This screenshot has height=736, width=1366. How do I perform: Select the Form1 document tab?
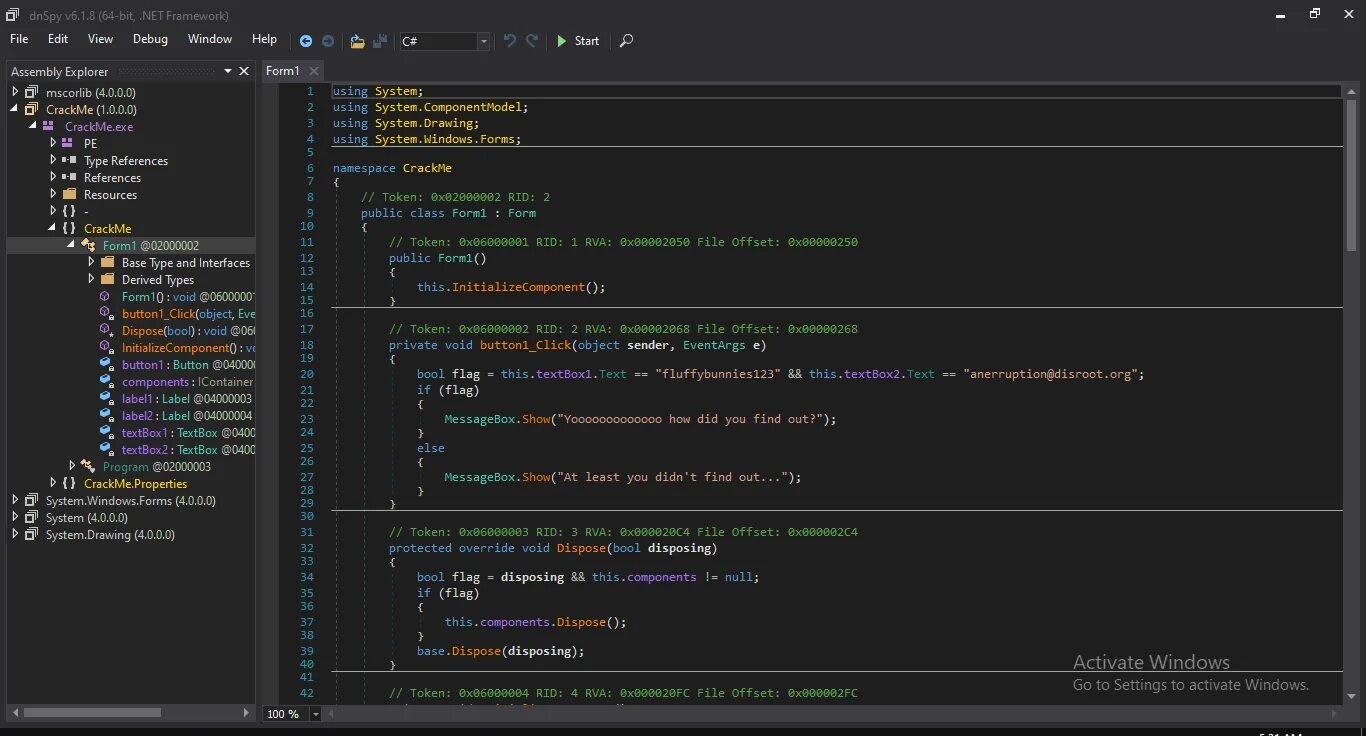click(283, 71)
